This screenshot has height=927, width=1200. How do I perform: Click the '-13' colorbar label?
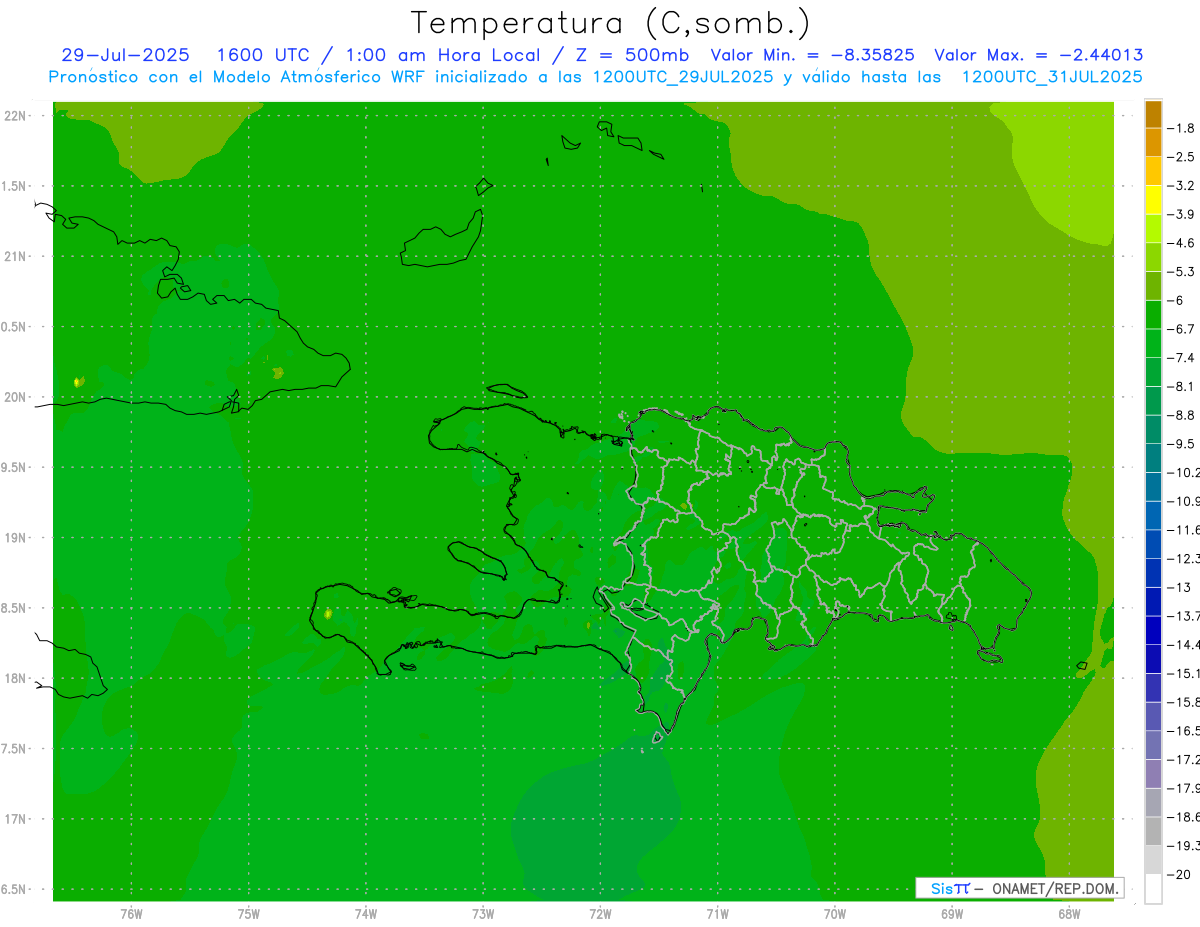[1181, 587]
